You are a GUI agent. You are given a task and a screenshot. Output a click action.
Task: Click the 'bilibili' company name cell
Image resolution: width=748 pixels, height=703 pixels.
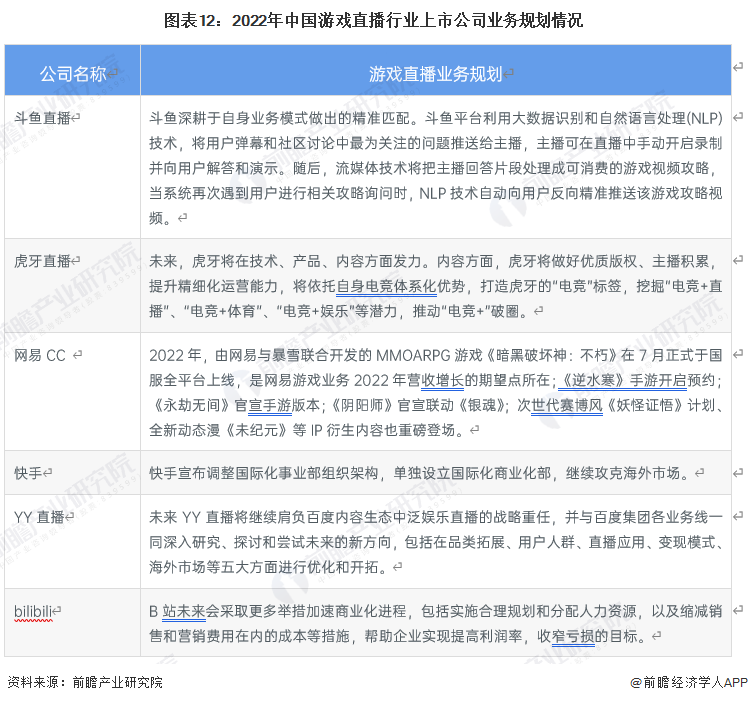[x=73, y=622]
